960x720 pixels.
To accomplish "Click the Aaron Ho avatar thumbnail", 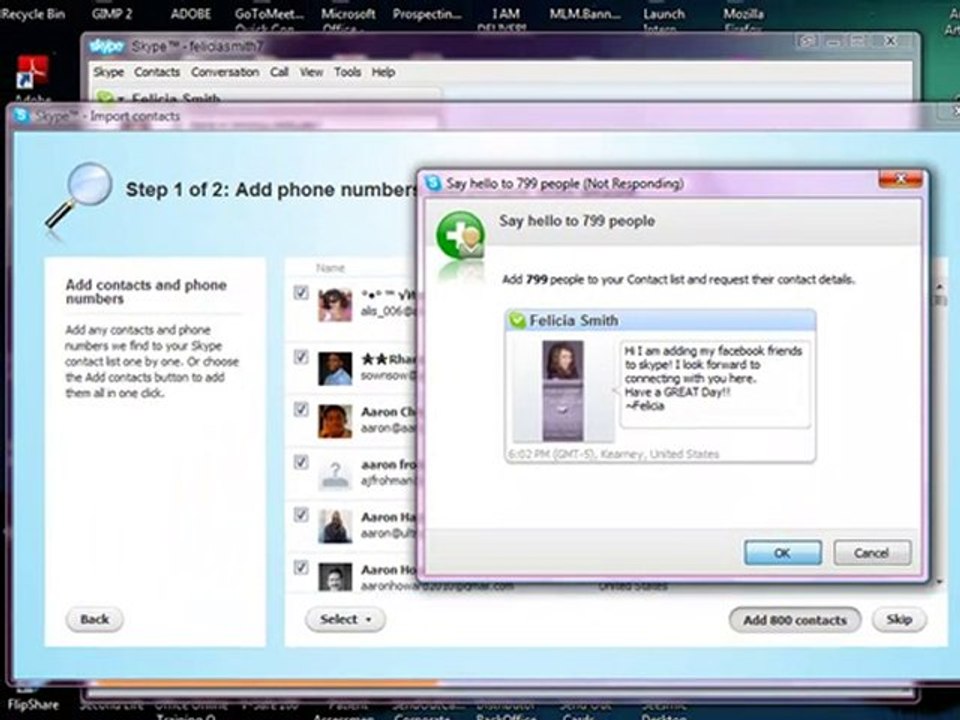I will coord(335,577).
